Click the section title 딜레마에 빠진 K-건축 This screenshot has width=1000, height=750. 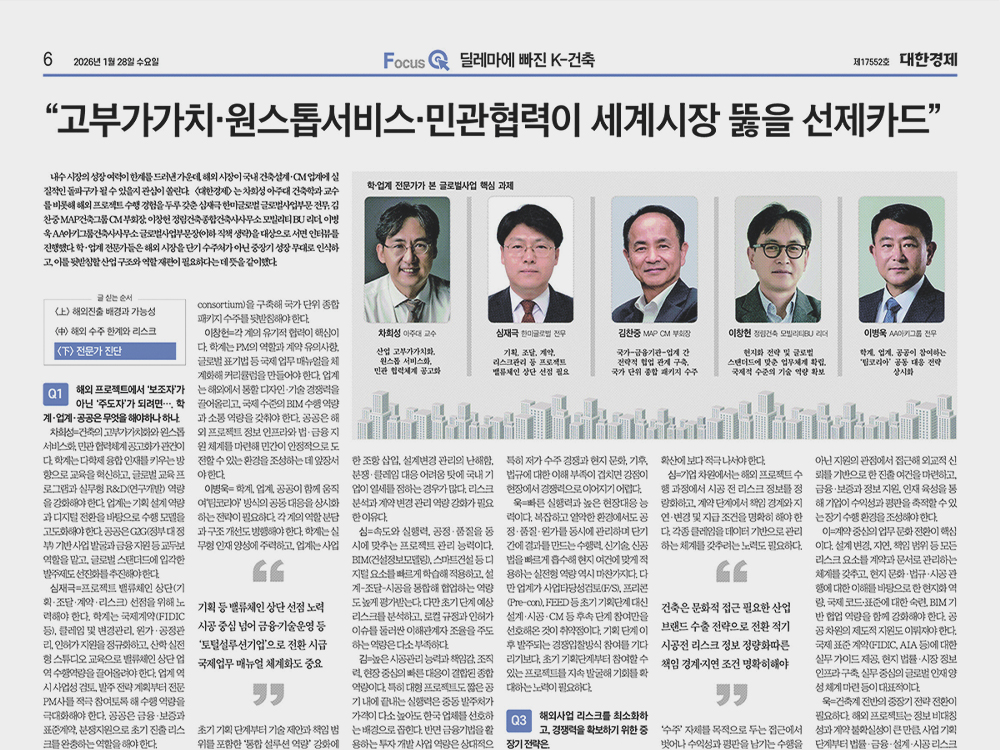527,60
